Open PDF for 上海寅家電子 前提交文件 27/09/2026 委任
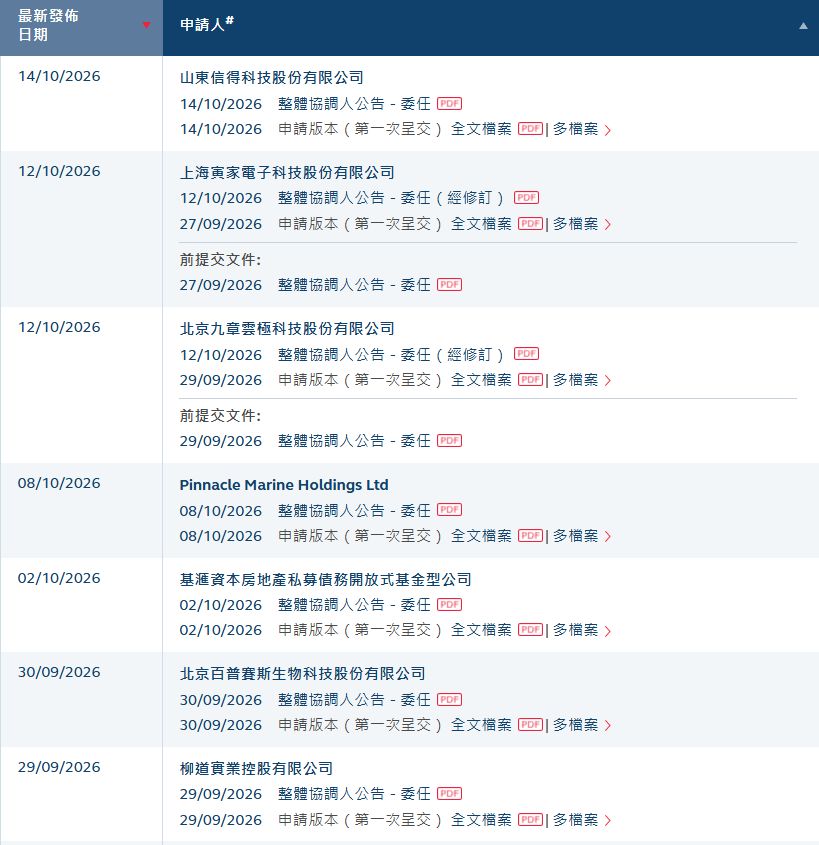Viewport: 819px width, 845px height. click(x=449, y=285)
